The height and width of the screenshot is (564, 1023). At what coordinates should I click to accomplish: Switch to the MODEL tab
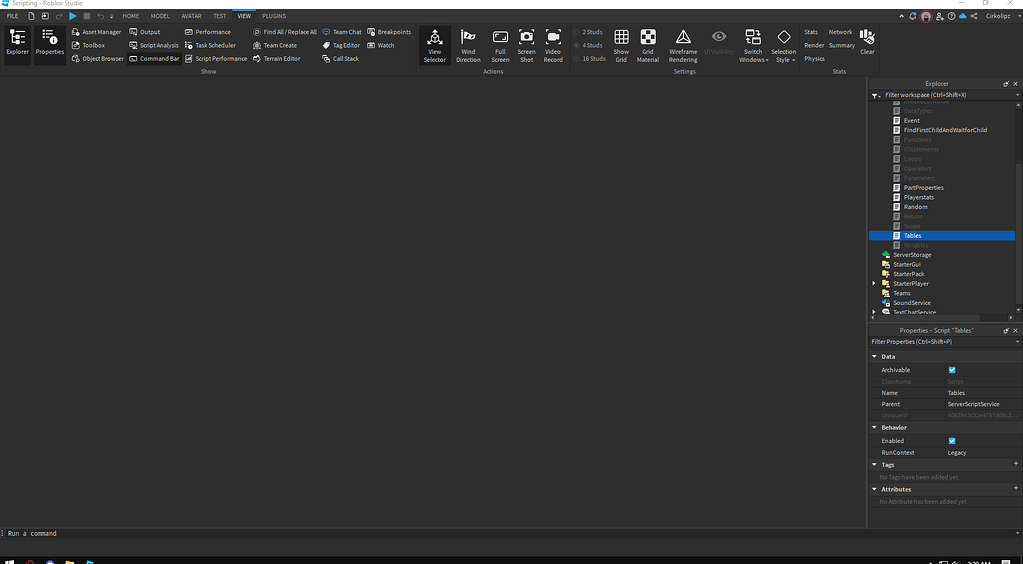[160, 16]
